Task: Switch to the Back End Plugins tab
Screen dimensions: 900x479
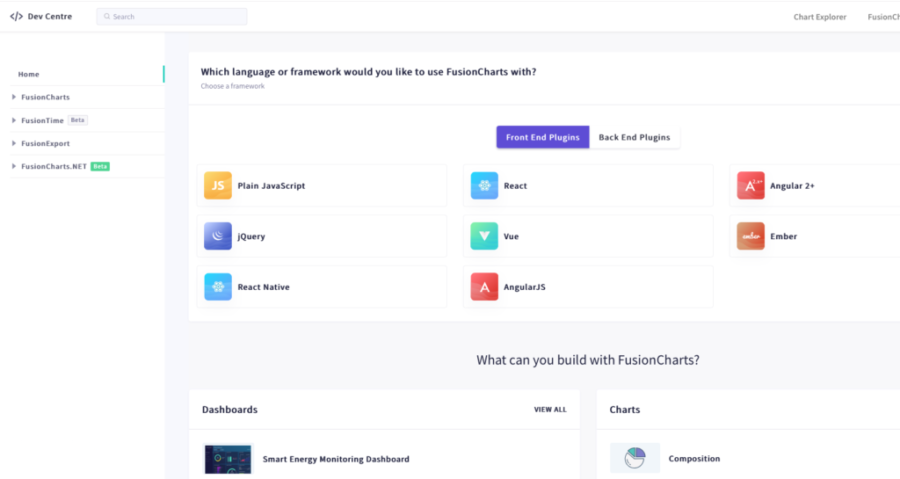Action: 634,137
